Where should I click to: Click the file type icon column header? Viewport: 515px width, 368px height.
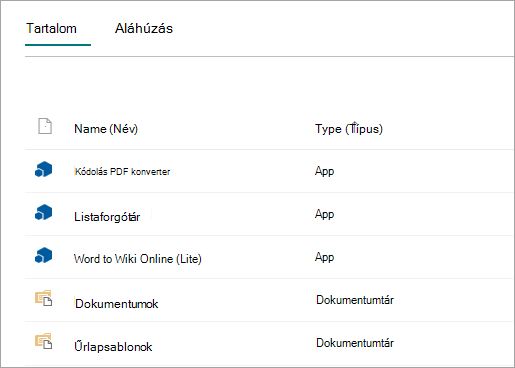click(45, 126)
